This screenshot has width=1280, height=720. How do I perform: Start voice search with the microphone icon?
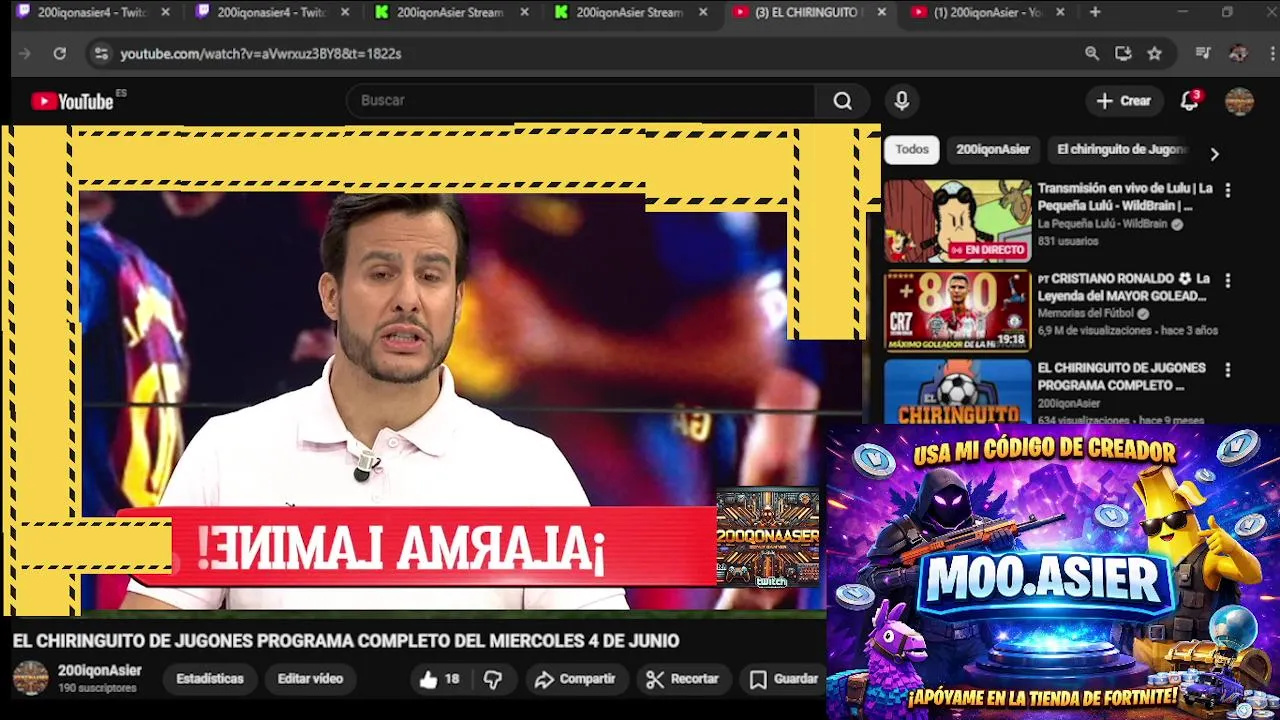coord(902,101)
